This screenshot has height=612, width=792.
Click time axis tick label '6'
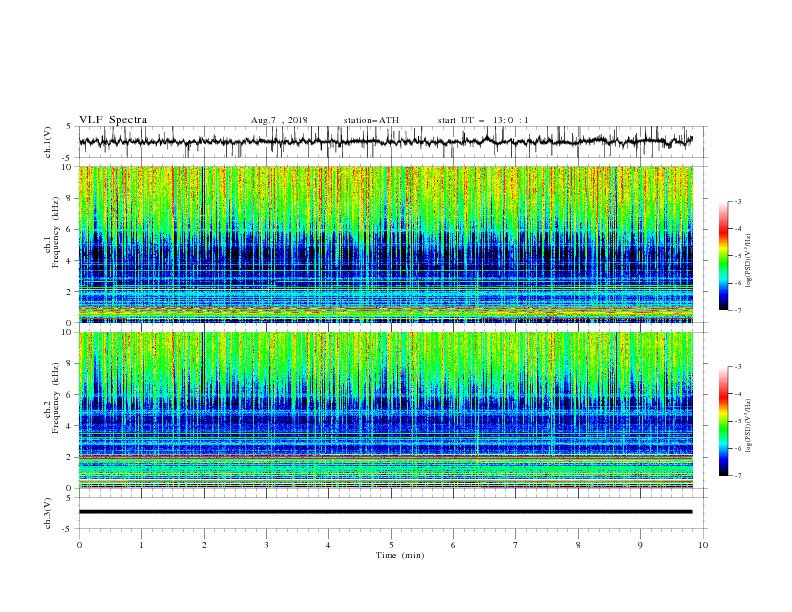[x=453, y=545]
